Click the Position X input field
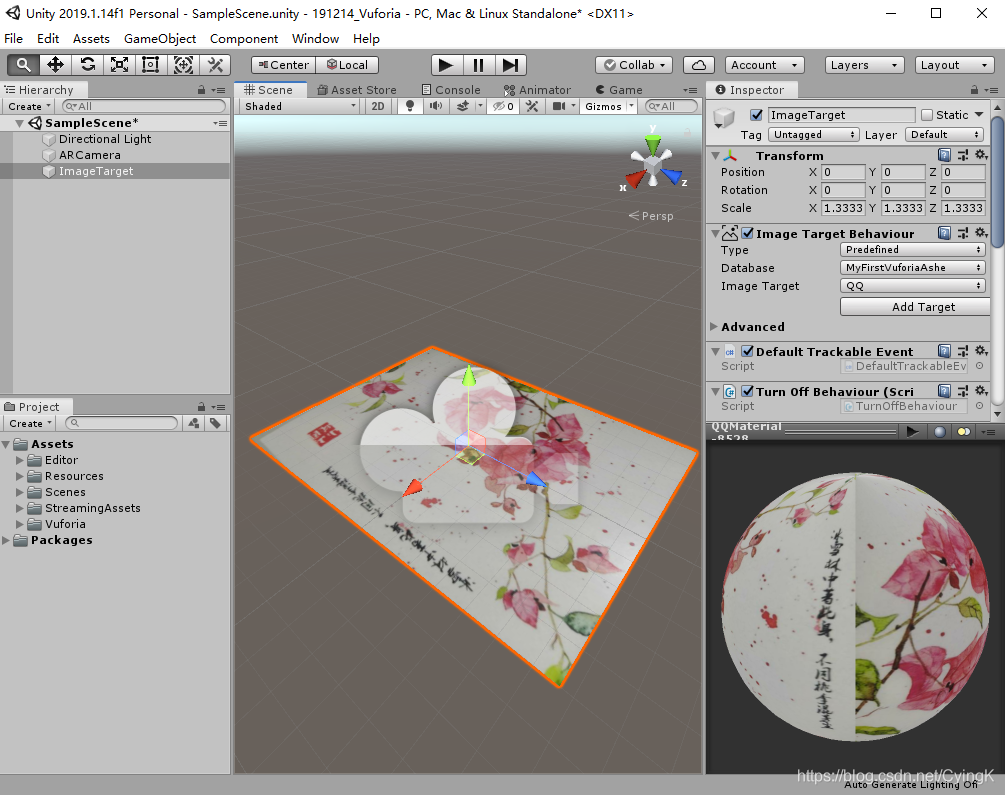Image resolution: width=1005 pixels, height=795 pixels. pos(843,172)
